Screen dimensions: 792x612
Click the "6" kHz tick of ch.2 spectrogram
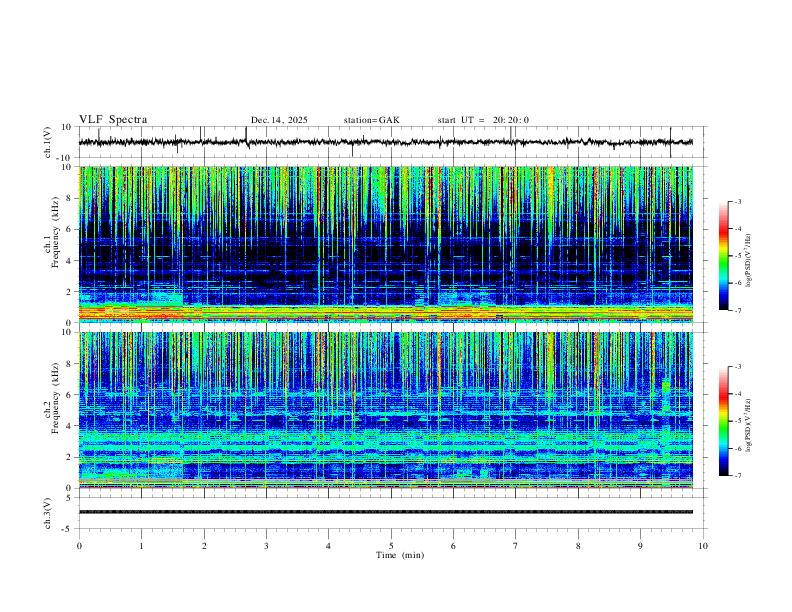pyautogui.click(x=69, y=395)
